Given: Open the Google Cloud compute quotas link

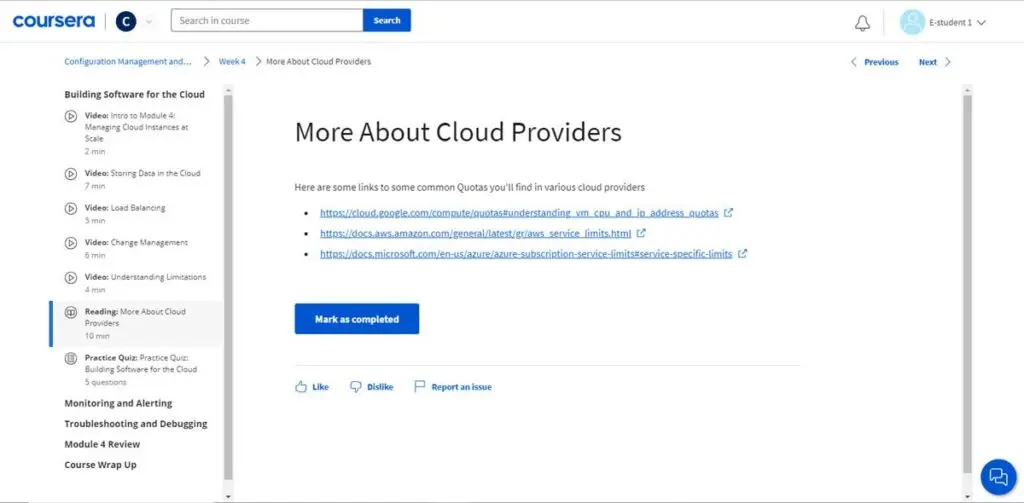Looking at the screenshot, I should 519,213.
